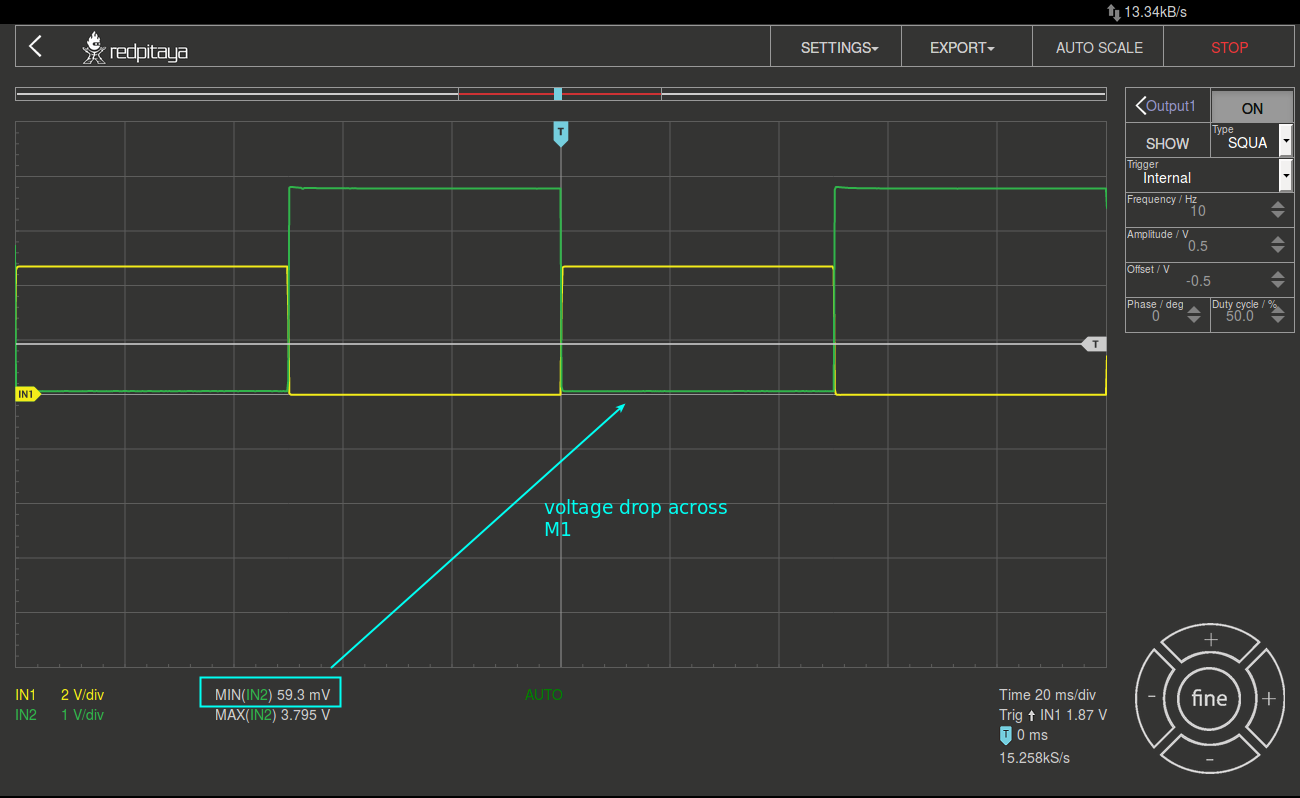Collapse the Output1 panel with back chevron
Screen dimensions: 1300x798
(x=1141, y=106)
